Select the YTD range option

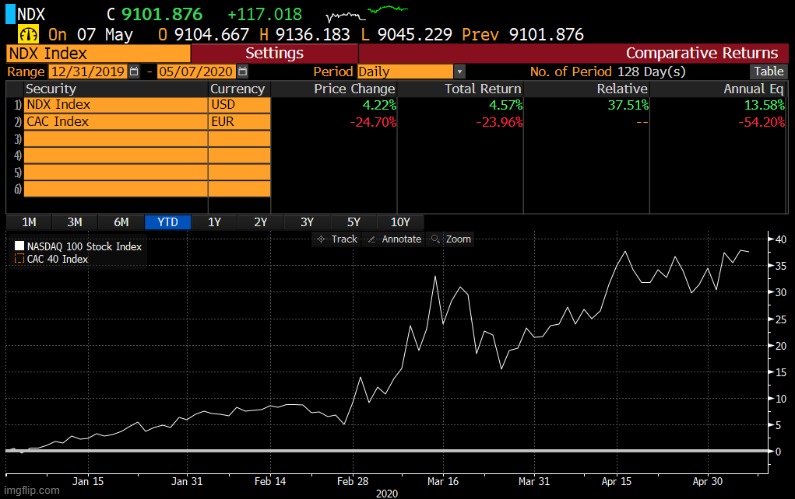167,222
